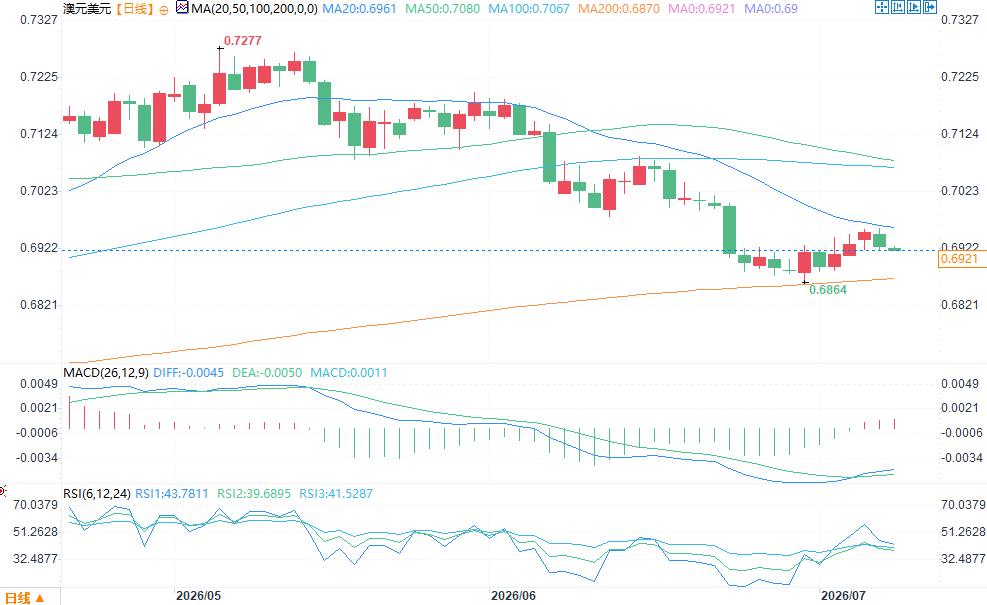
Task: Click the MA(20,50,100,200,0,0) indicator label
Action: coord(254,9)
